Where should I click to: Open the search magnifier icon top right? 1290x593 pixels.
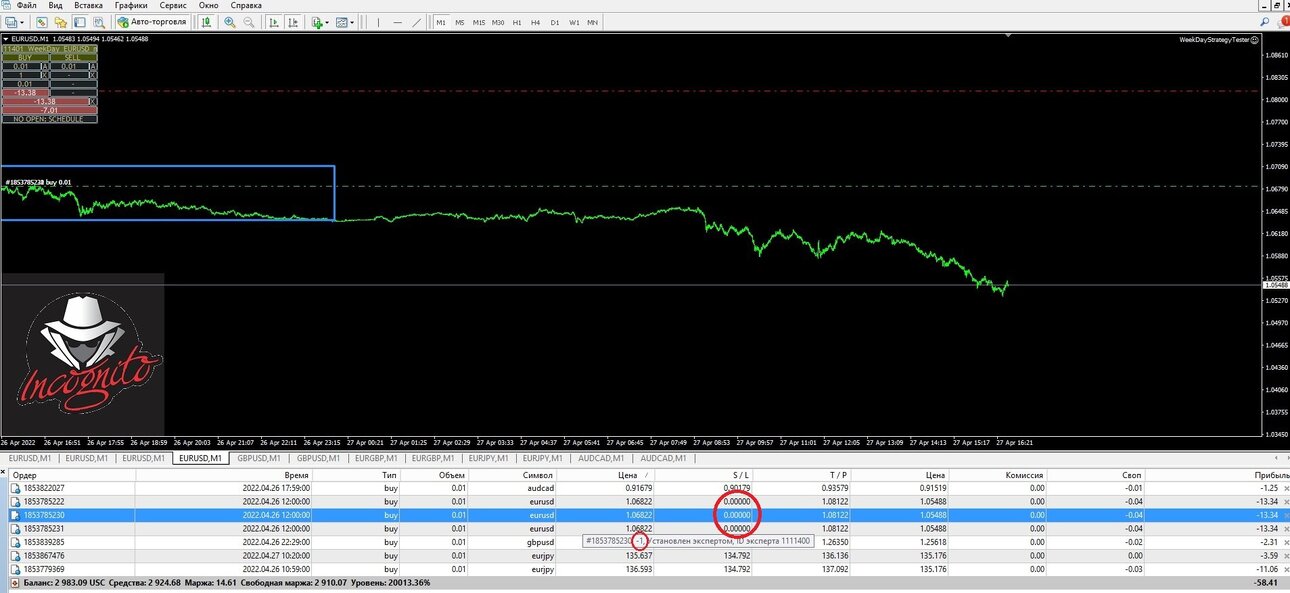[x=1265, y=21]
